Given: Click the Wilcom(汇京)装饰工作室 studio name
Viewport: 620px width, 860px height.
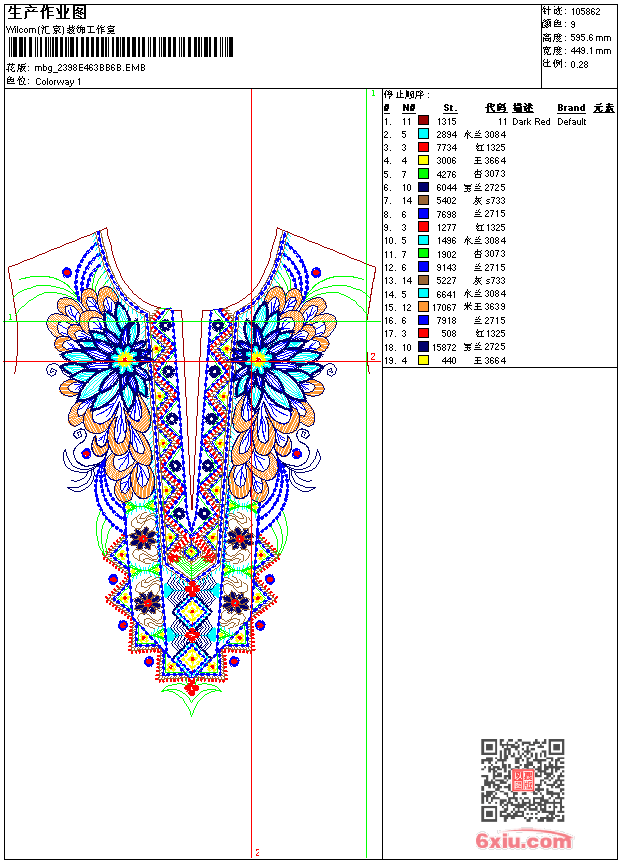Looking at the screenshot, I should [x=61, y=30].
